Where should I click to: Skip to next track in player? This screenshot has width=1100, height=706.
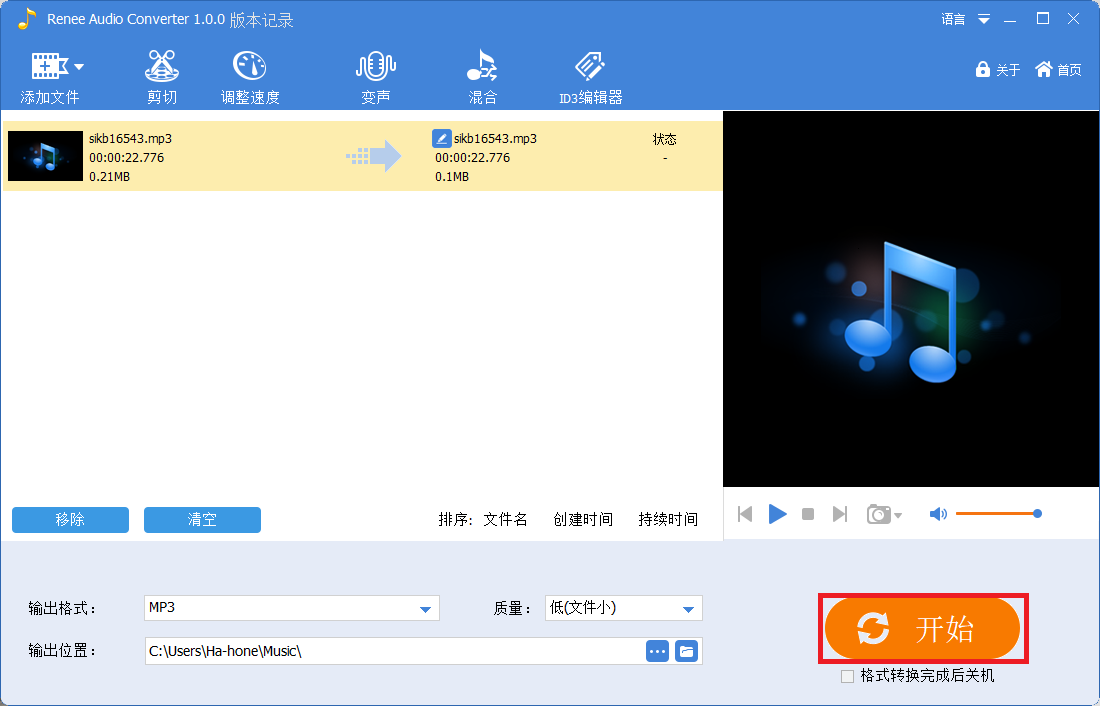(x=840, y=514)
